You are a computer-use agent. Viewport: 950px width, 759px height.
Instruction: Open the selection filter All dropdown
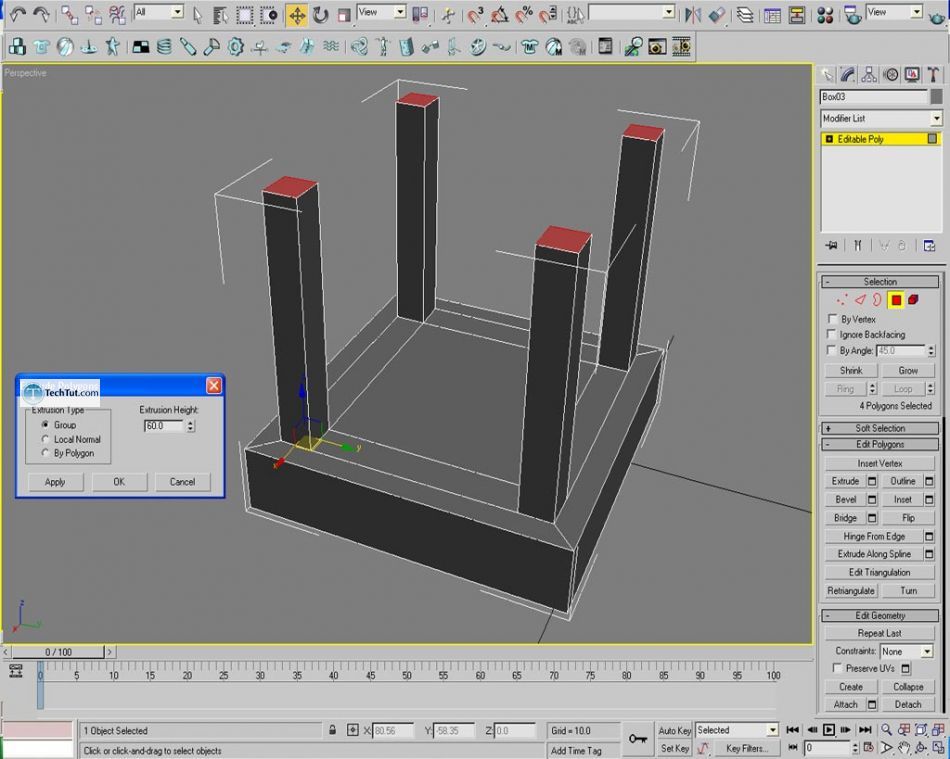click(159, 12)
